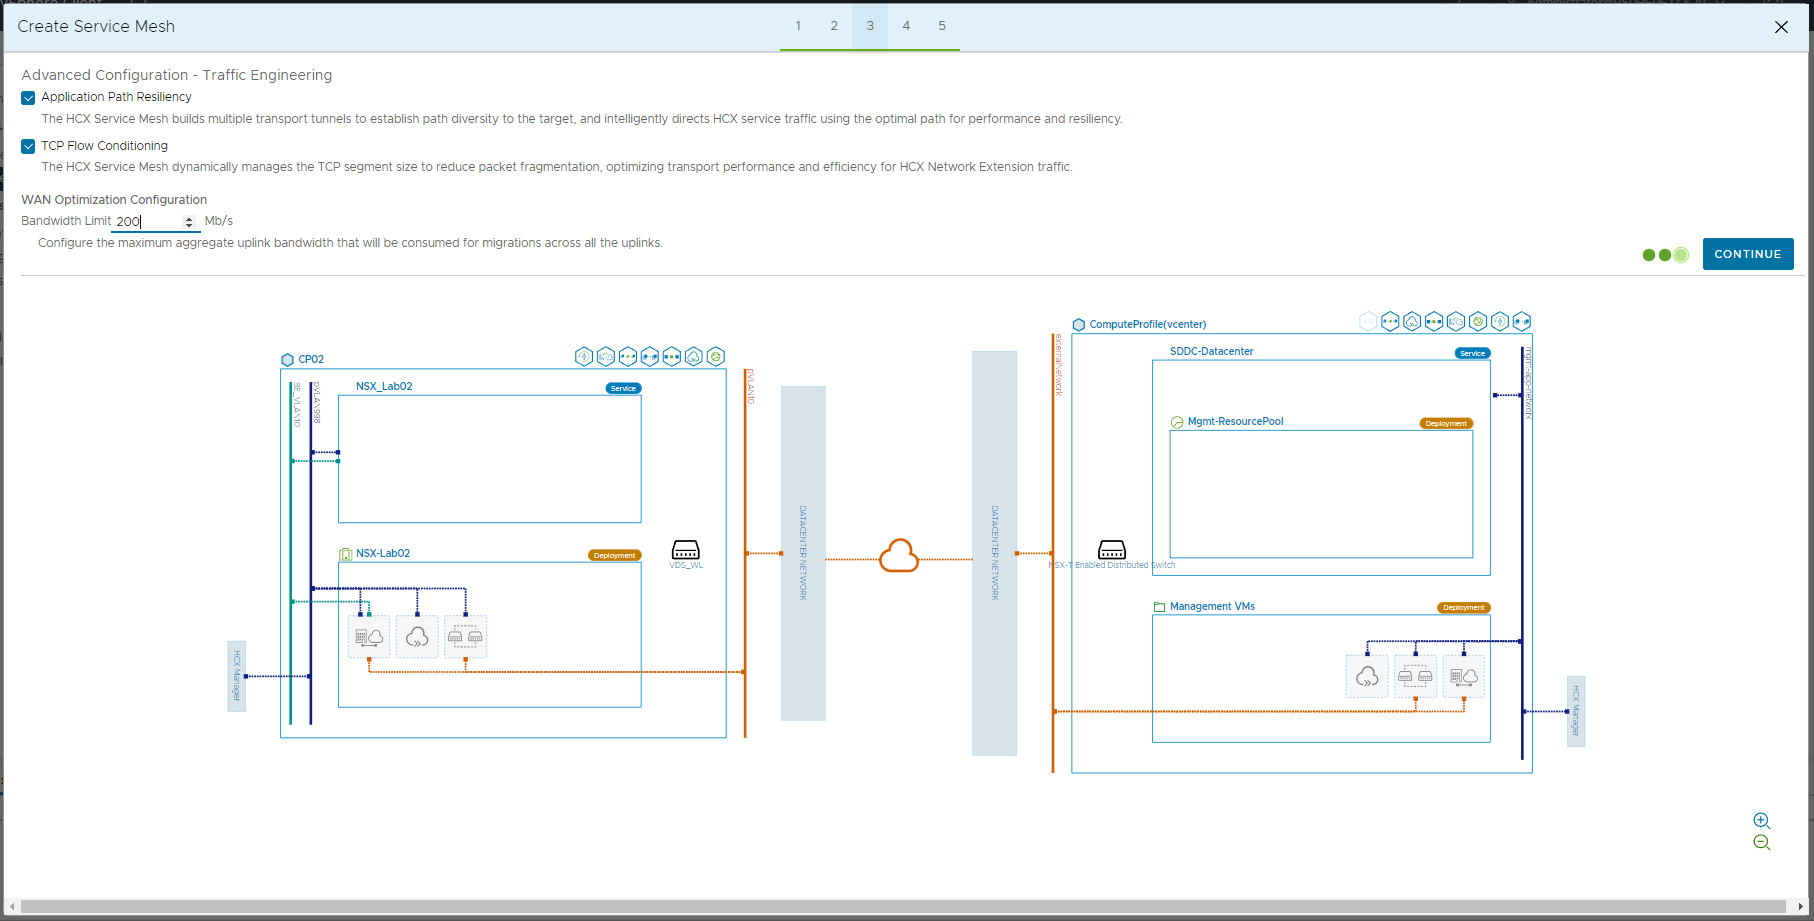Click the ComputeProfile(vcenter) hexagon icon
Image resolution: width=1814 pixels, height=921 pixels.
[x=1079, y=325]
